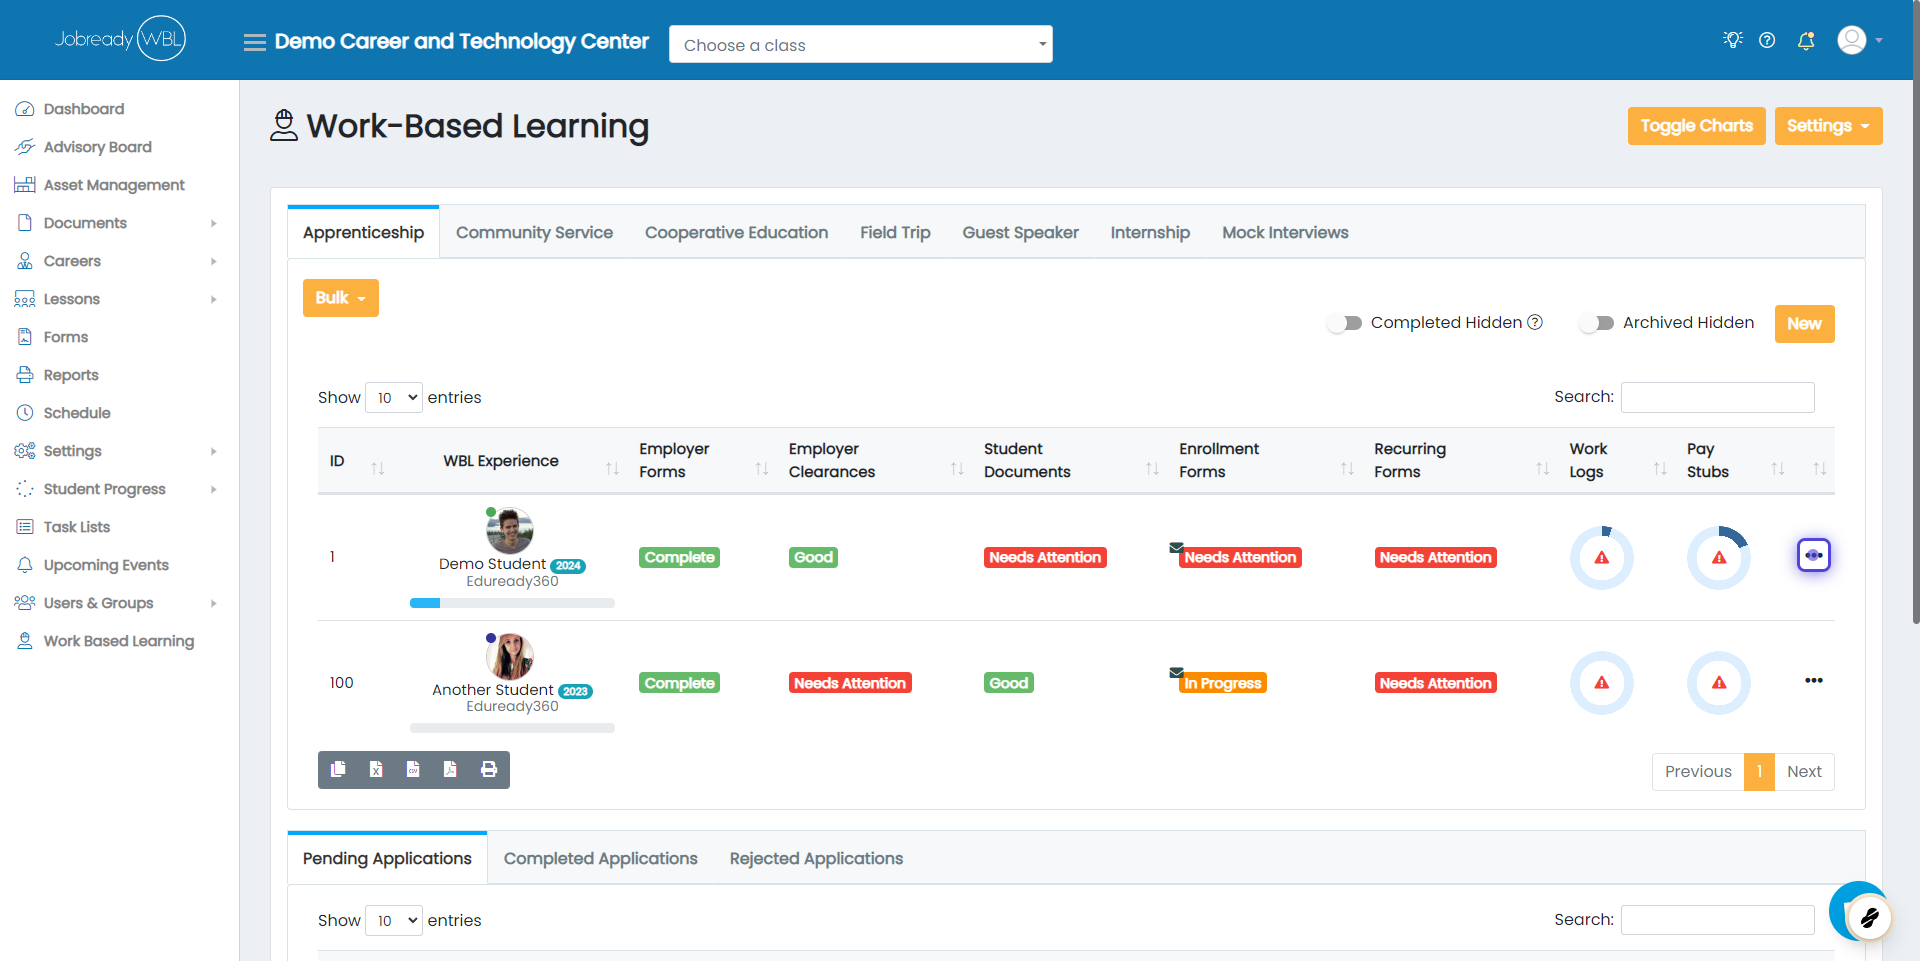Toggle the Archived Hidden switch
This screenshot has width=1920, height=961.
pos(1597,323)
